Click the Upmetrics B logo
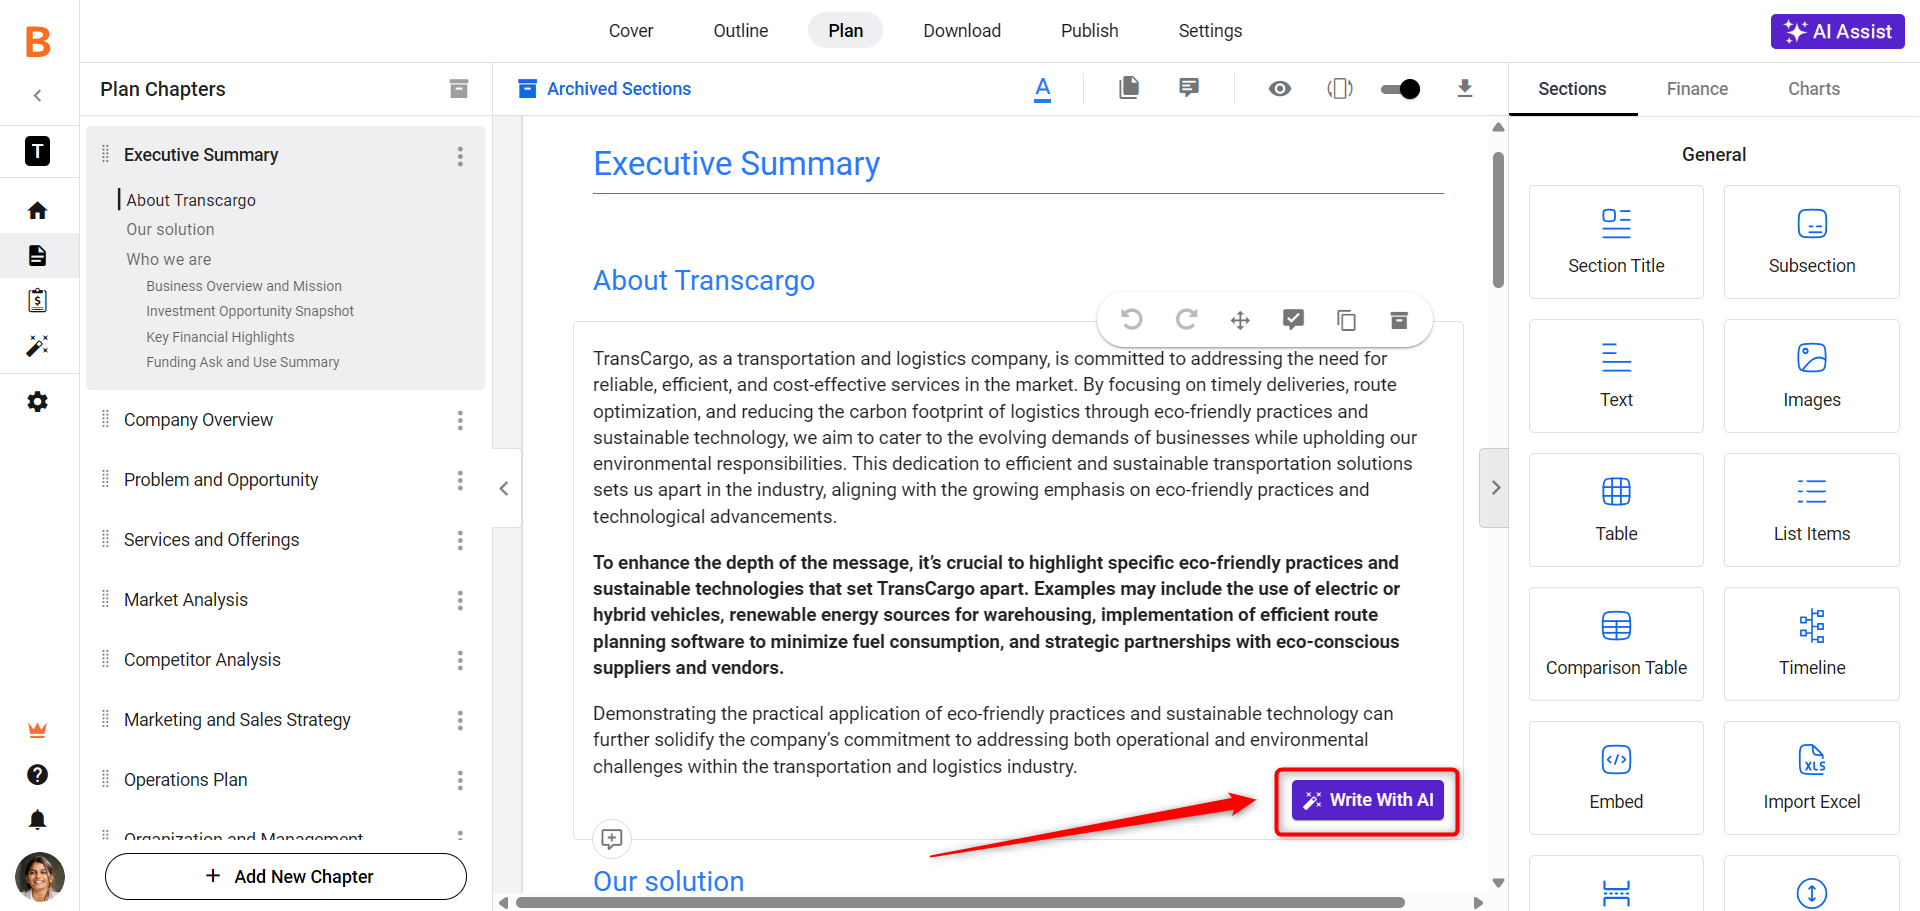Image resolution: width=1920 pixels, height=911 pixels. coord(38,42)
